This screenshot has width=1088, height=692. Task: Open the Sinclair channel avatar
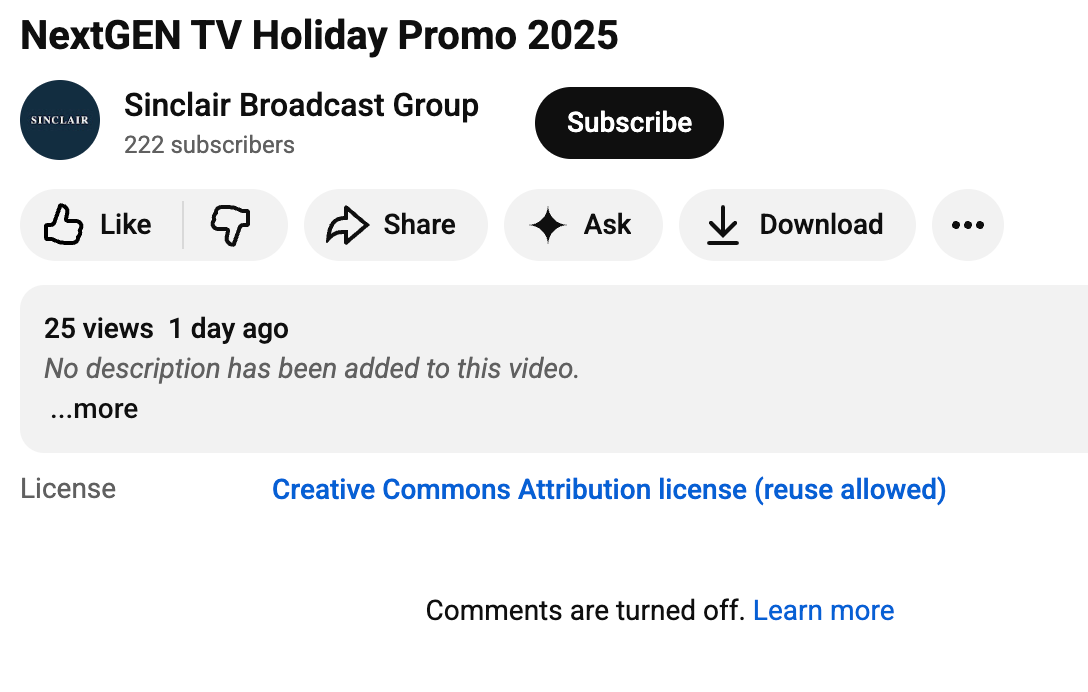point(60,120)
